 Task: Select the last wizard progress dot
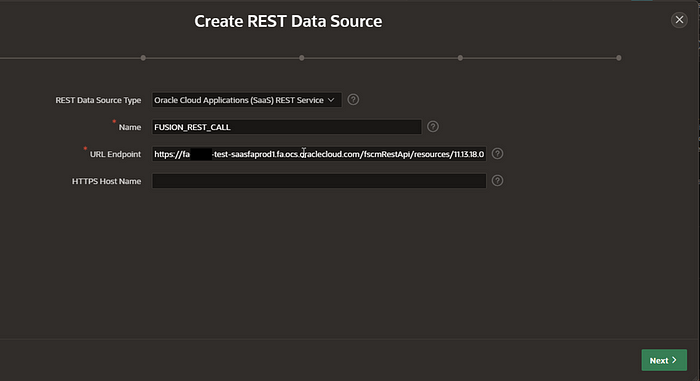(619, 58)
